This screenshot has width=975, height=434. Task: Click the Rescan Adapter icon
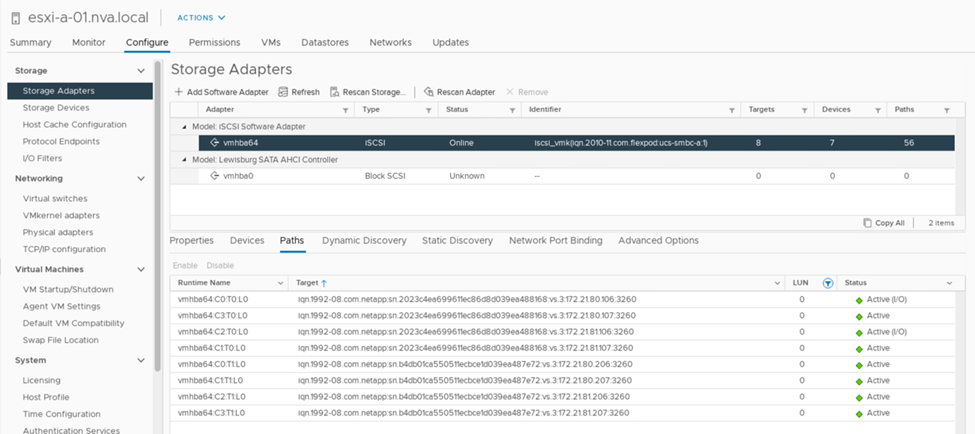[x=429, y=92]
